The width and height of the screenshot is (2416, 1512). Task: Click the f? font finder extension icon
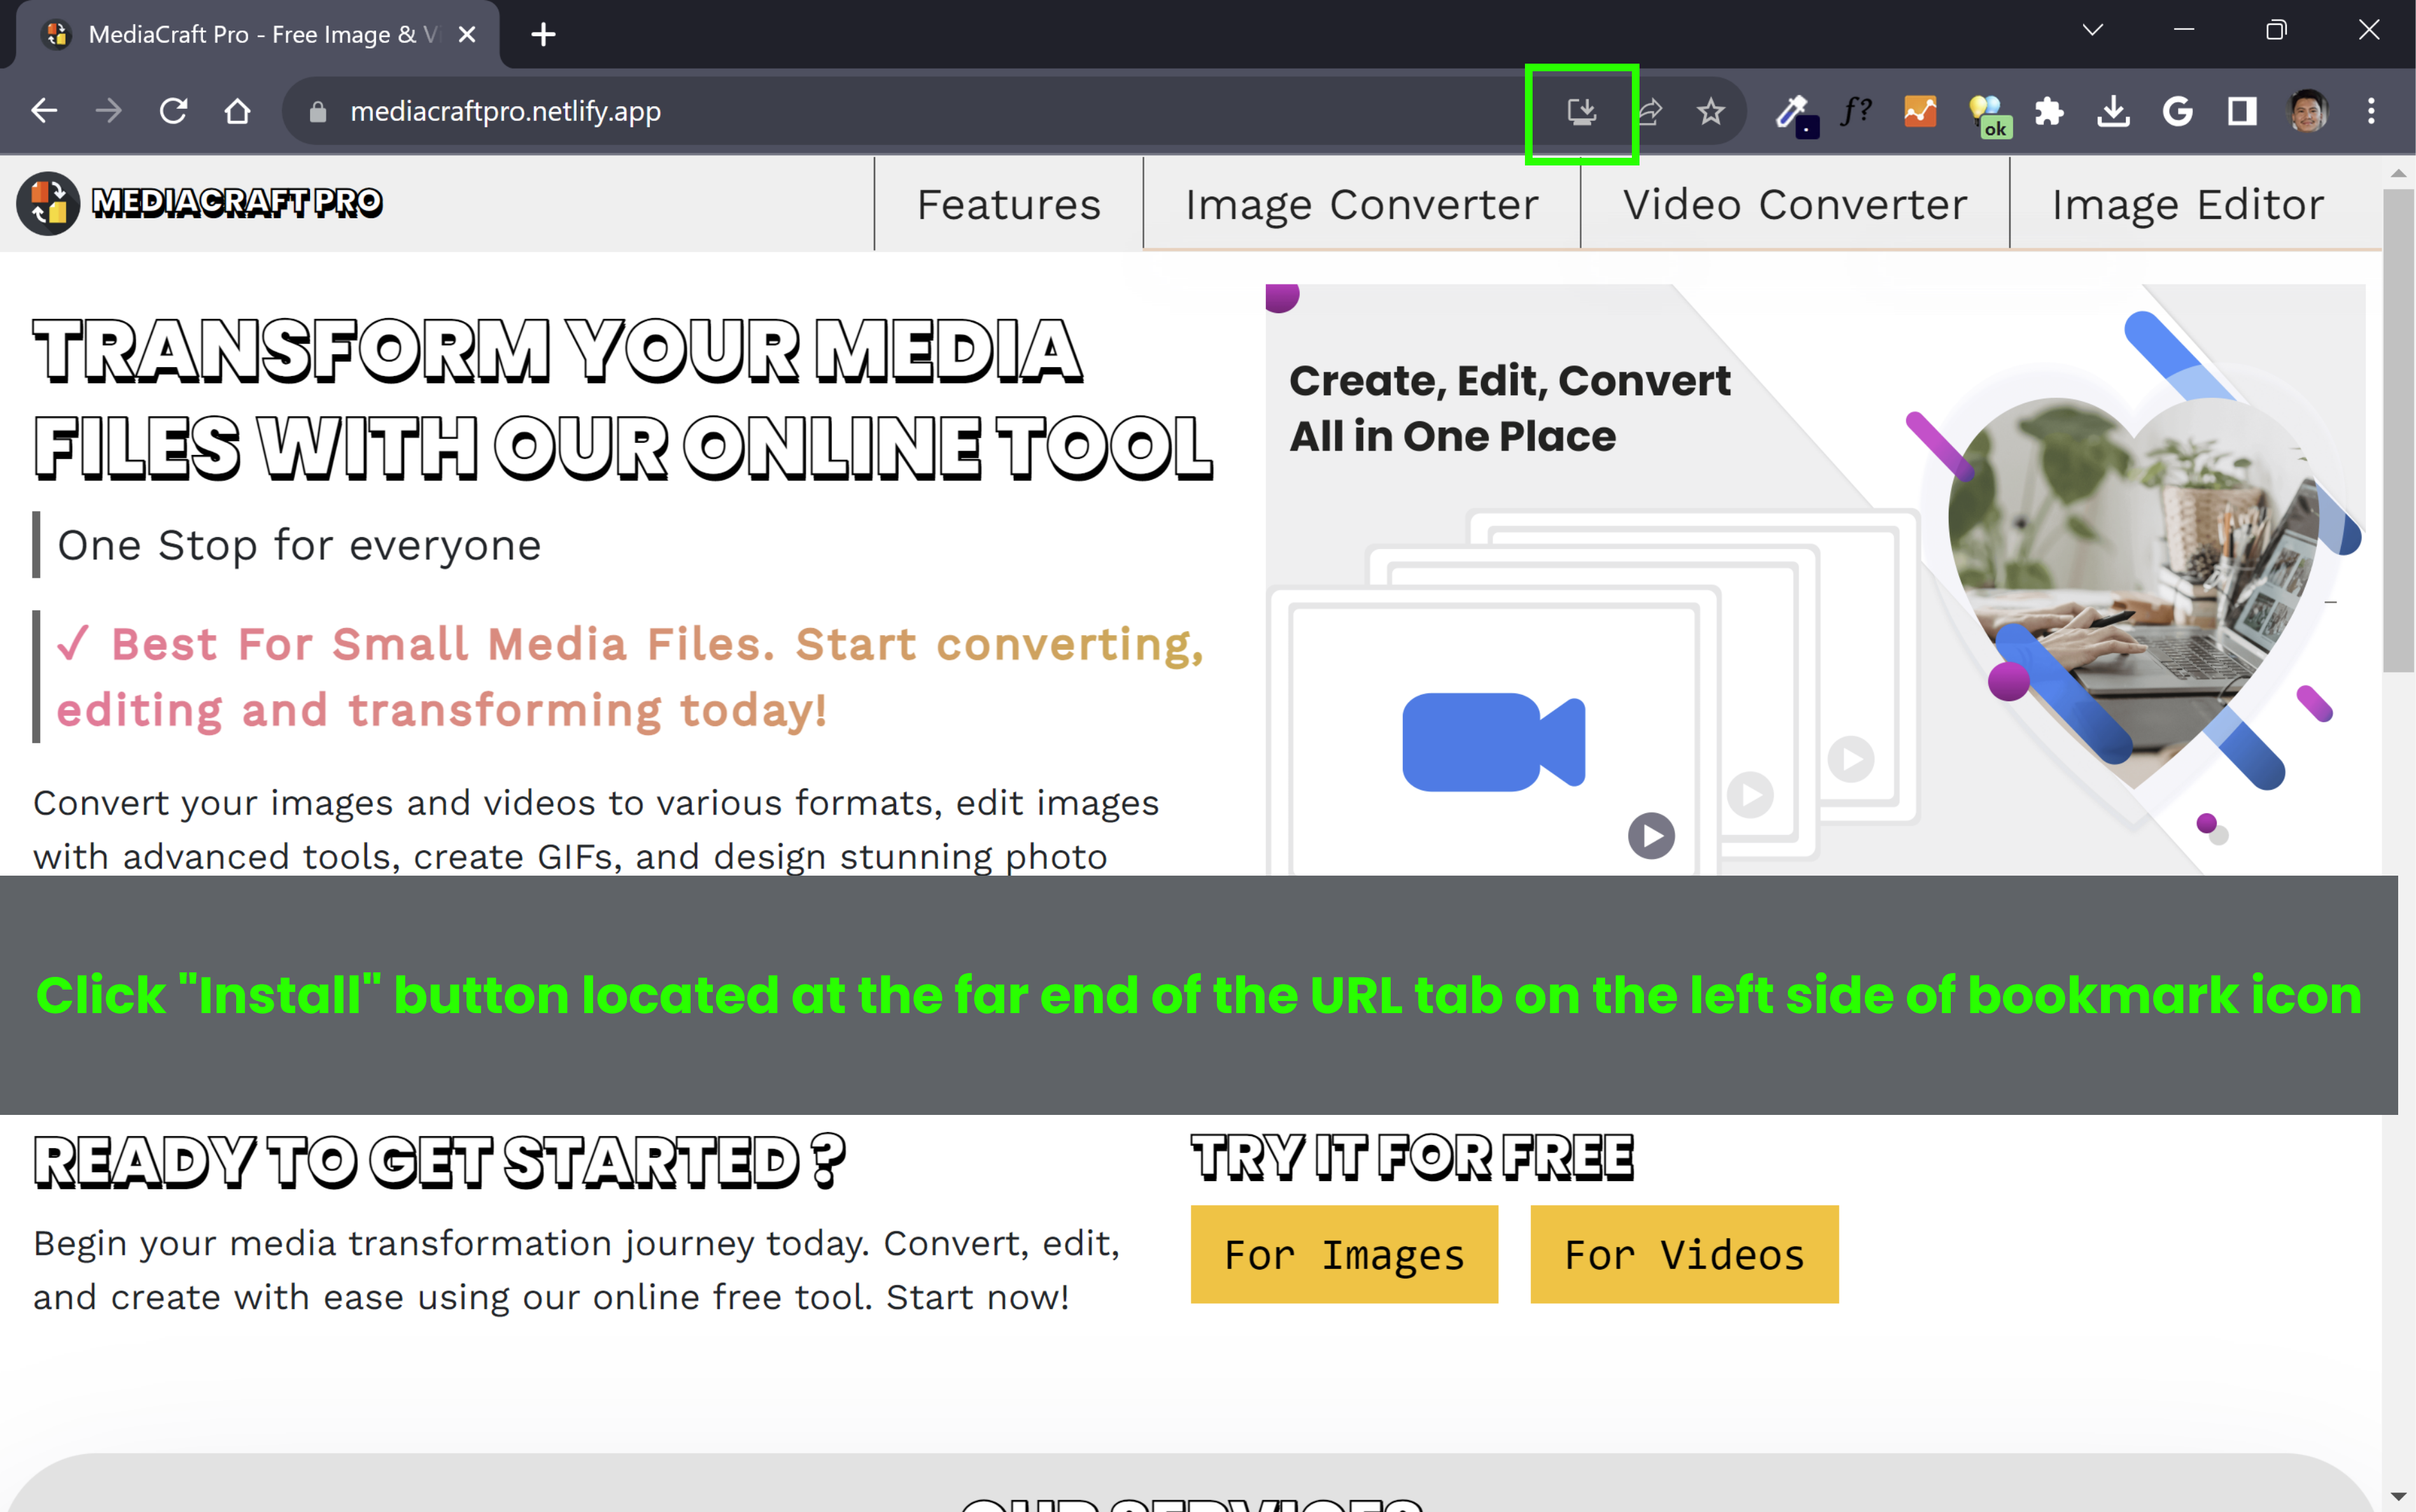(x=1856, y=111)
